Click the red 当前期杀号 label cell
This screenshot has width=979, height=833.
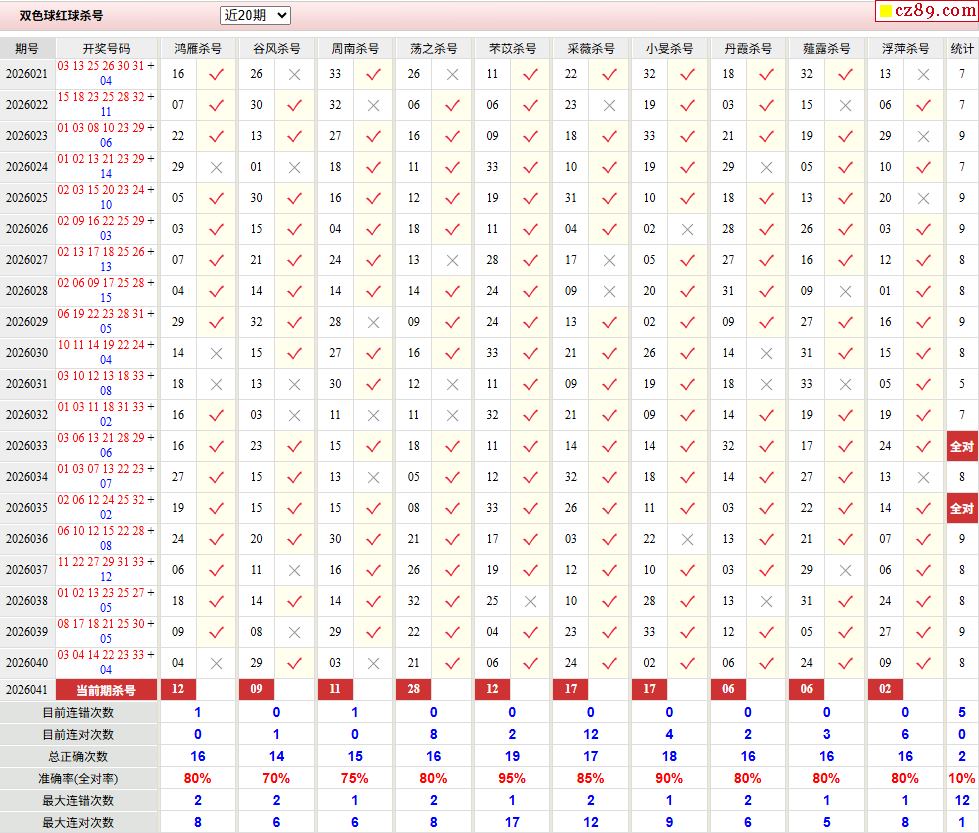pos(106,690)
